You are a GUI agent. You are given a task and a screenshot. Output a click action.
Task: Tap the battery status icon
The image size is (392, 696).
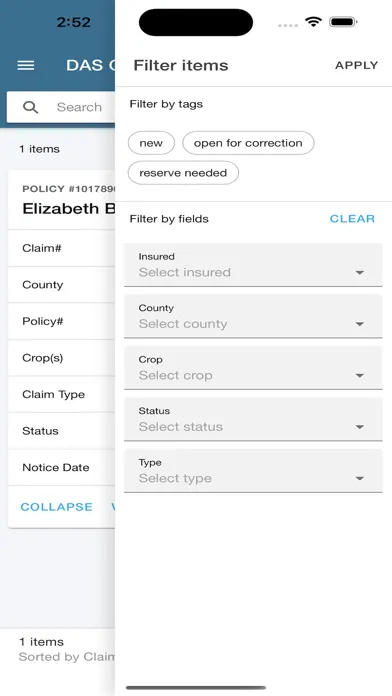pos(344,22)
